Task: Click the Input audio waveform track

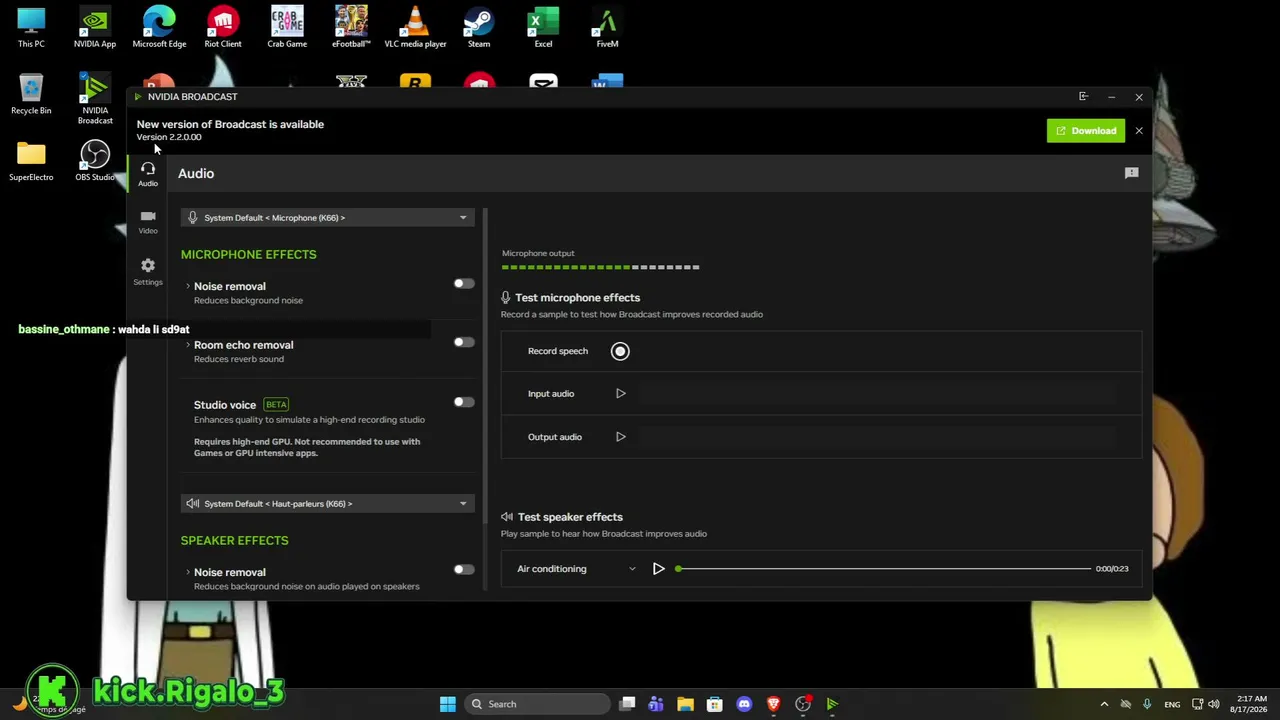Action: click(x=878, y=394)
